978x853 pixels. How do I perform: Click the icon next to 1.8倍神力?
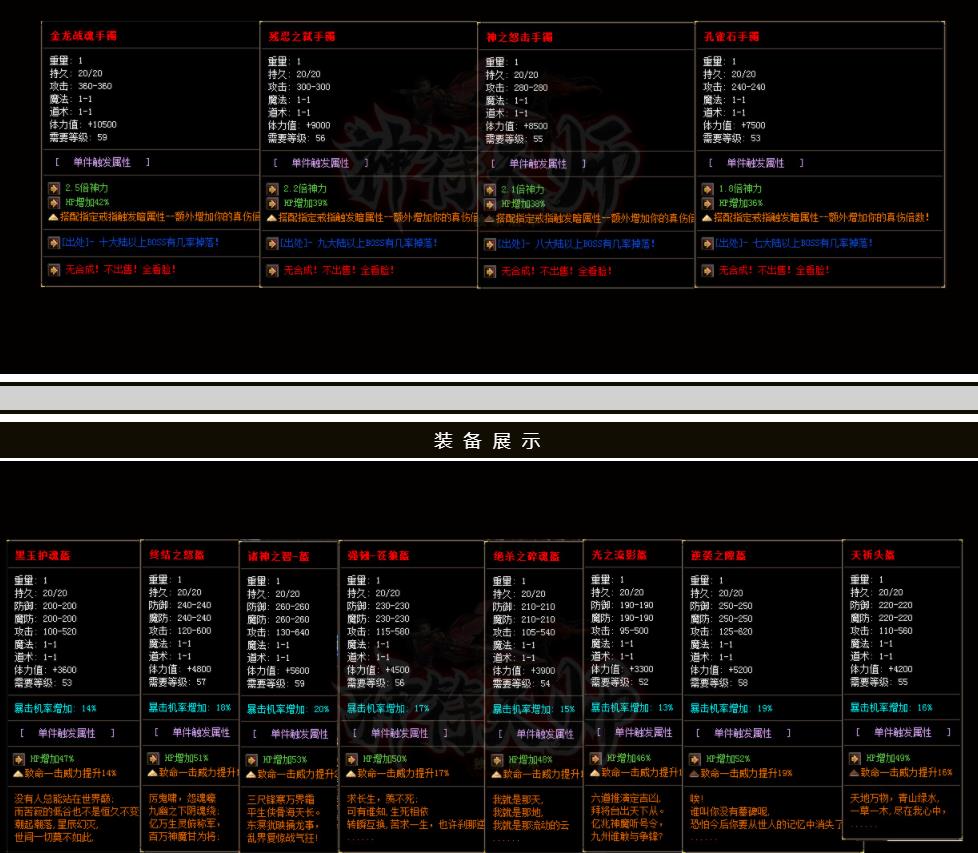point(707,189)
